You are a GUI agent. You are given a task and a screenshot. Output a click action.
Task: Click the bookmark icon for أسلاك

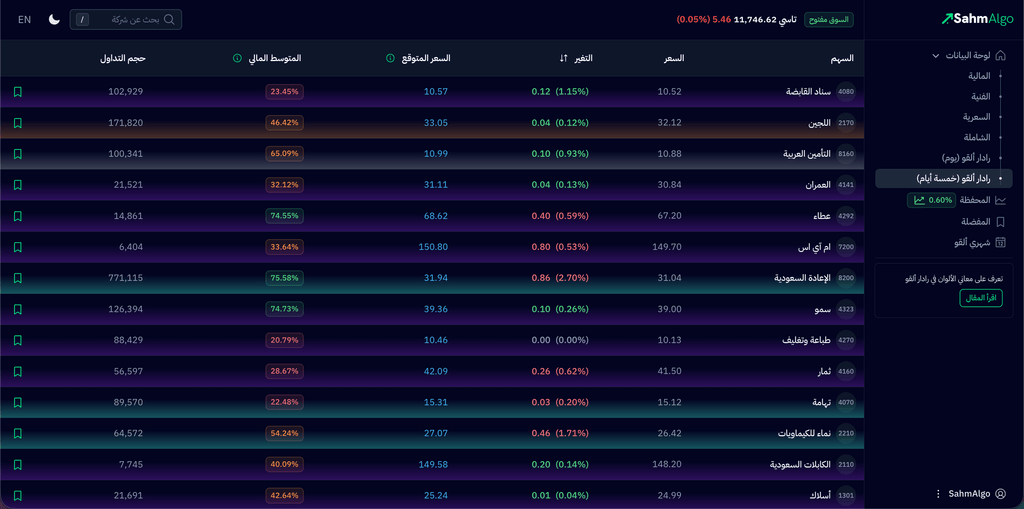click(x=18, y=495)
